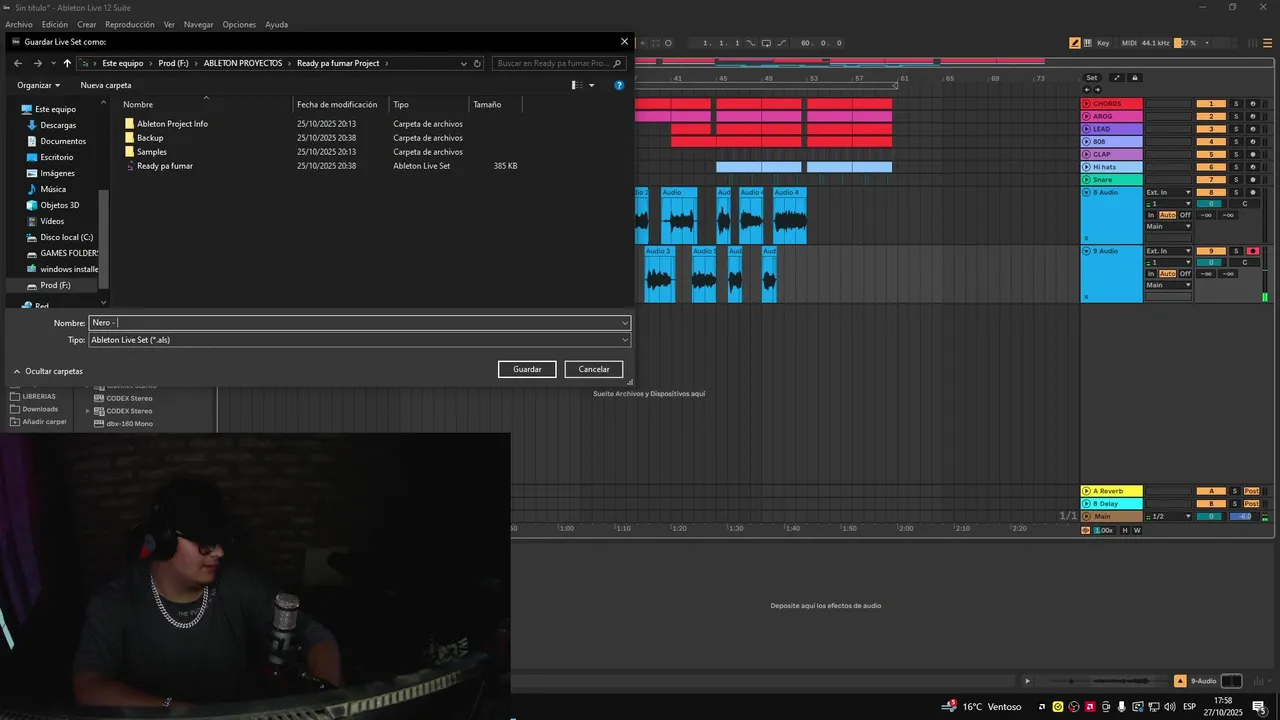Toggle track activator 4 for 808
Image resolution: width=1280 pixels, height=720 pixels.
[1211, 142]
